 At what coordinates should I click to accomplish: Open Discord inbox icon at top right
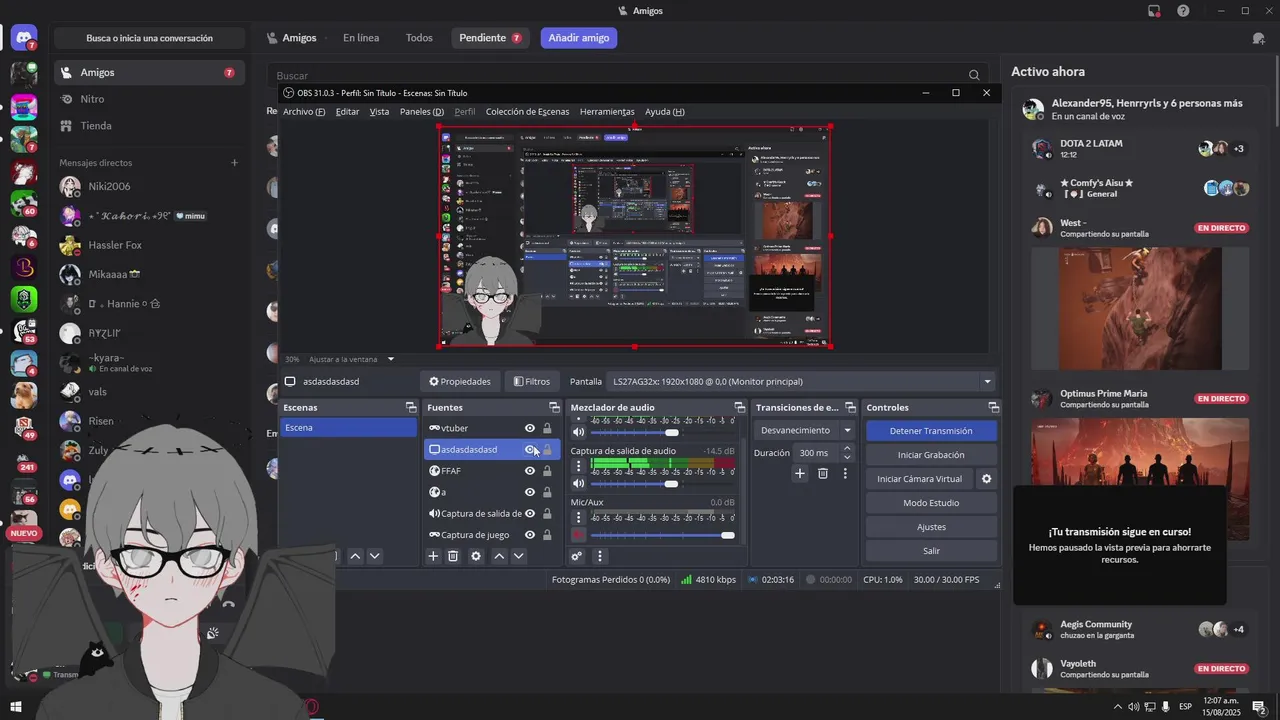(x=1154, y=11)
